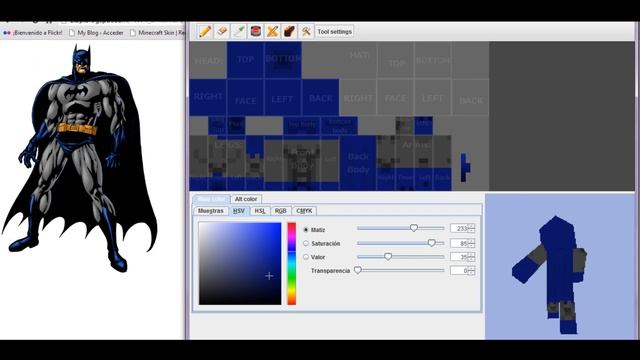Click the Transparencia value field showing 0
The height and width of the screenshot is (360, 640).
tap(459, 271)
